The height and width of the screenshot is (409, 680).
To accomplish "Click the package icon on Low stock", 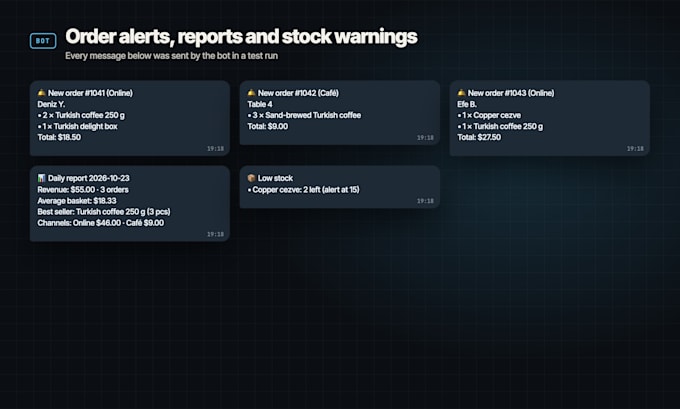I will pyautogui.click(x=251, y=178).
